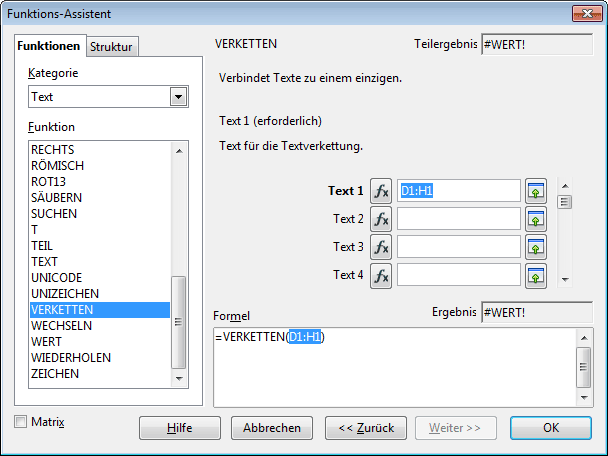This screenshot has height=456, width=608.
Task: Click the OK button
Action: pyautogui.click(x=550, y=428)
